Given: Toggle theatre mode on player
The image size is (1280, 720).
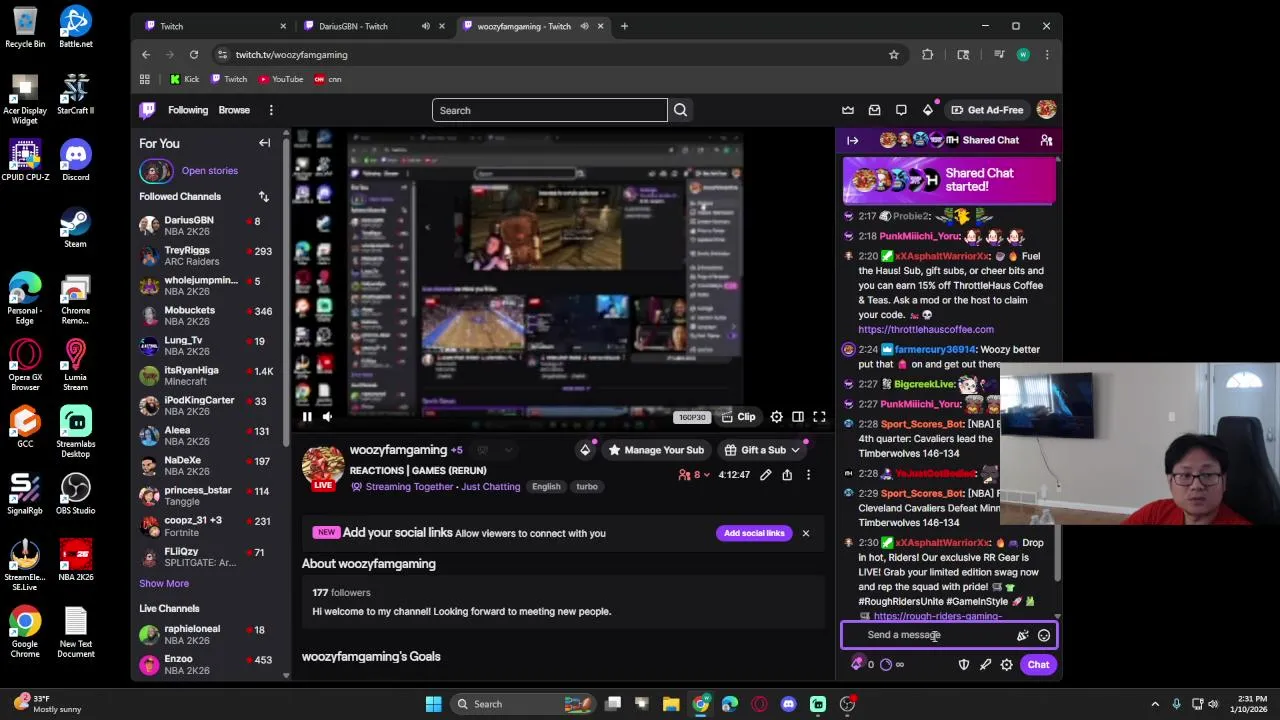Looking at the screenshot, I should pyautogui.click(x=798, y=417).
